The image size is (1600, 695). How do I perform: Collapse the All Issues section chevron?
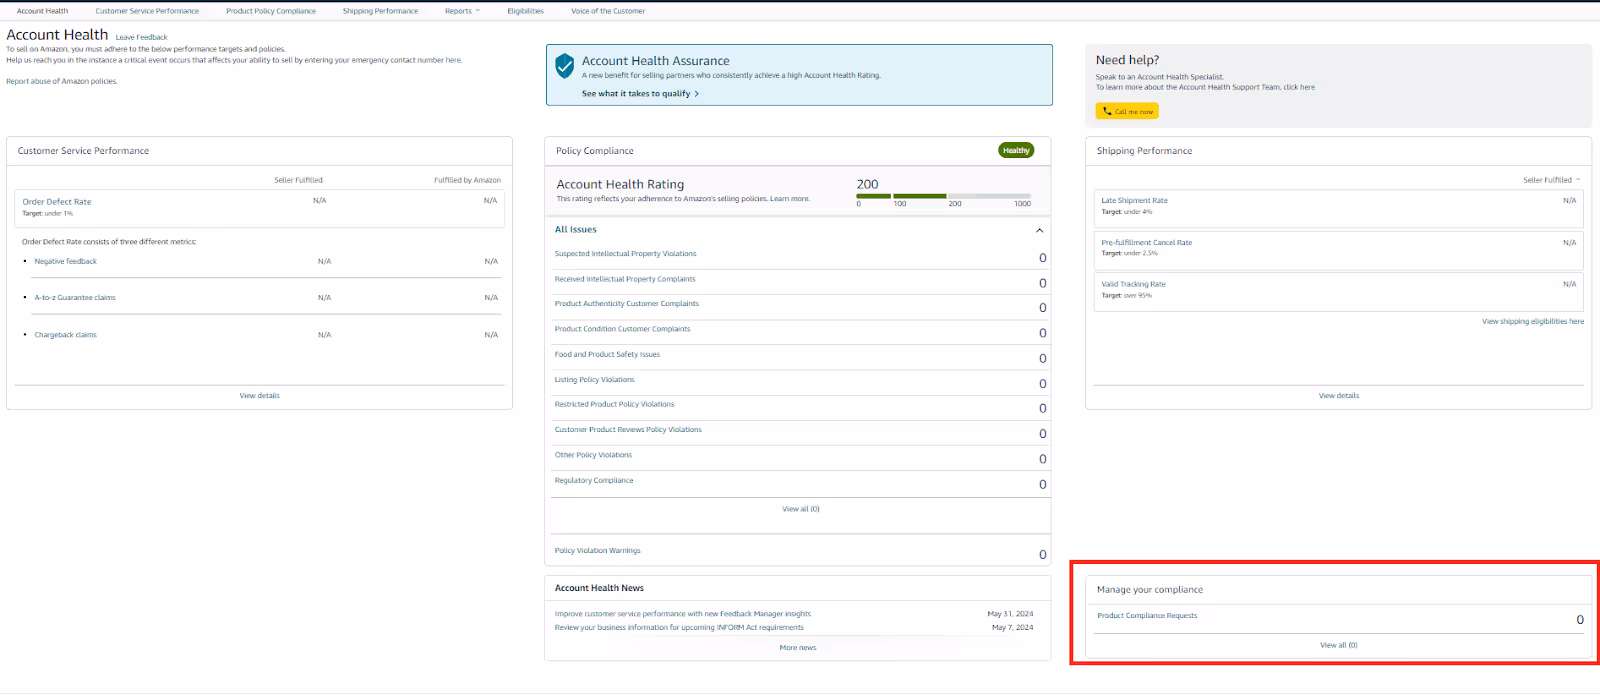tap(1039, 230)
